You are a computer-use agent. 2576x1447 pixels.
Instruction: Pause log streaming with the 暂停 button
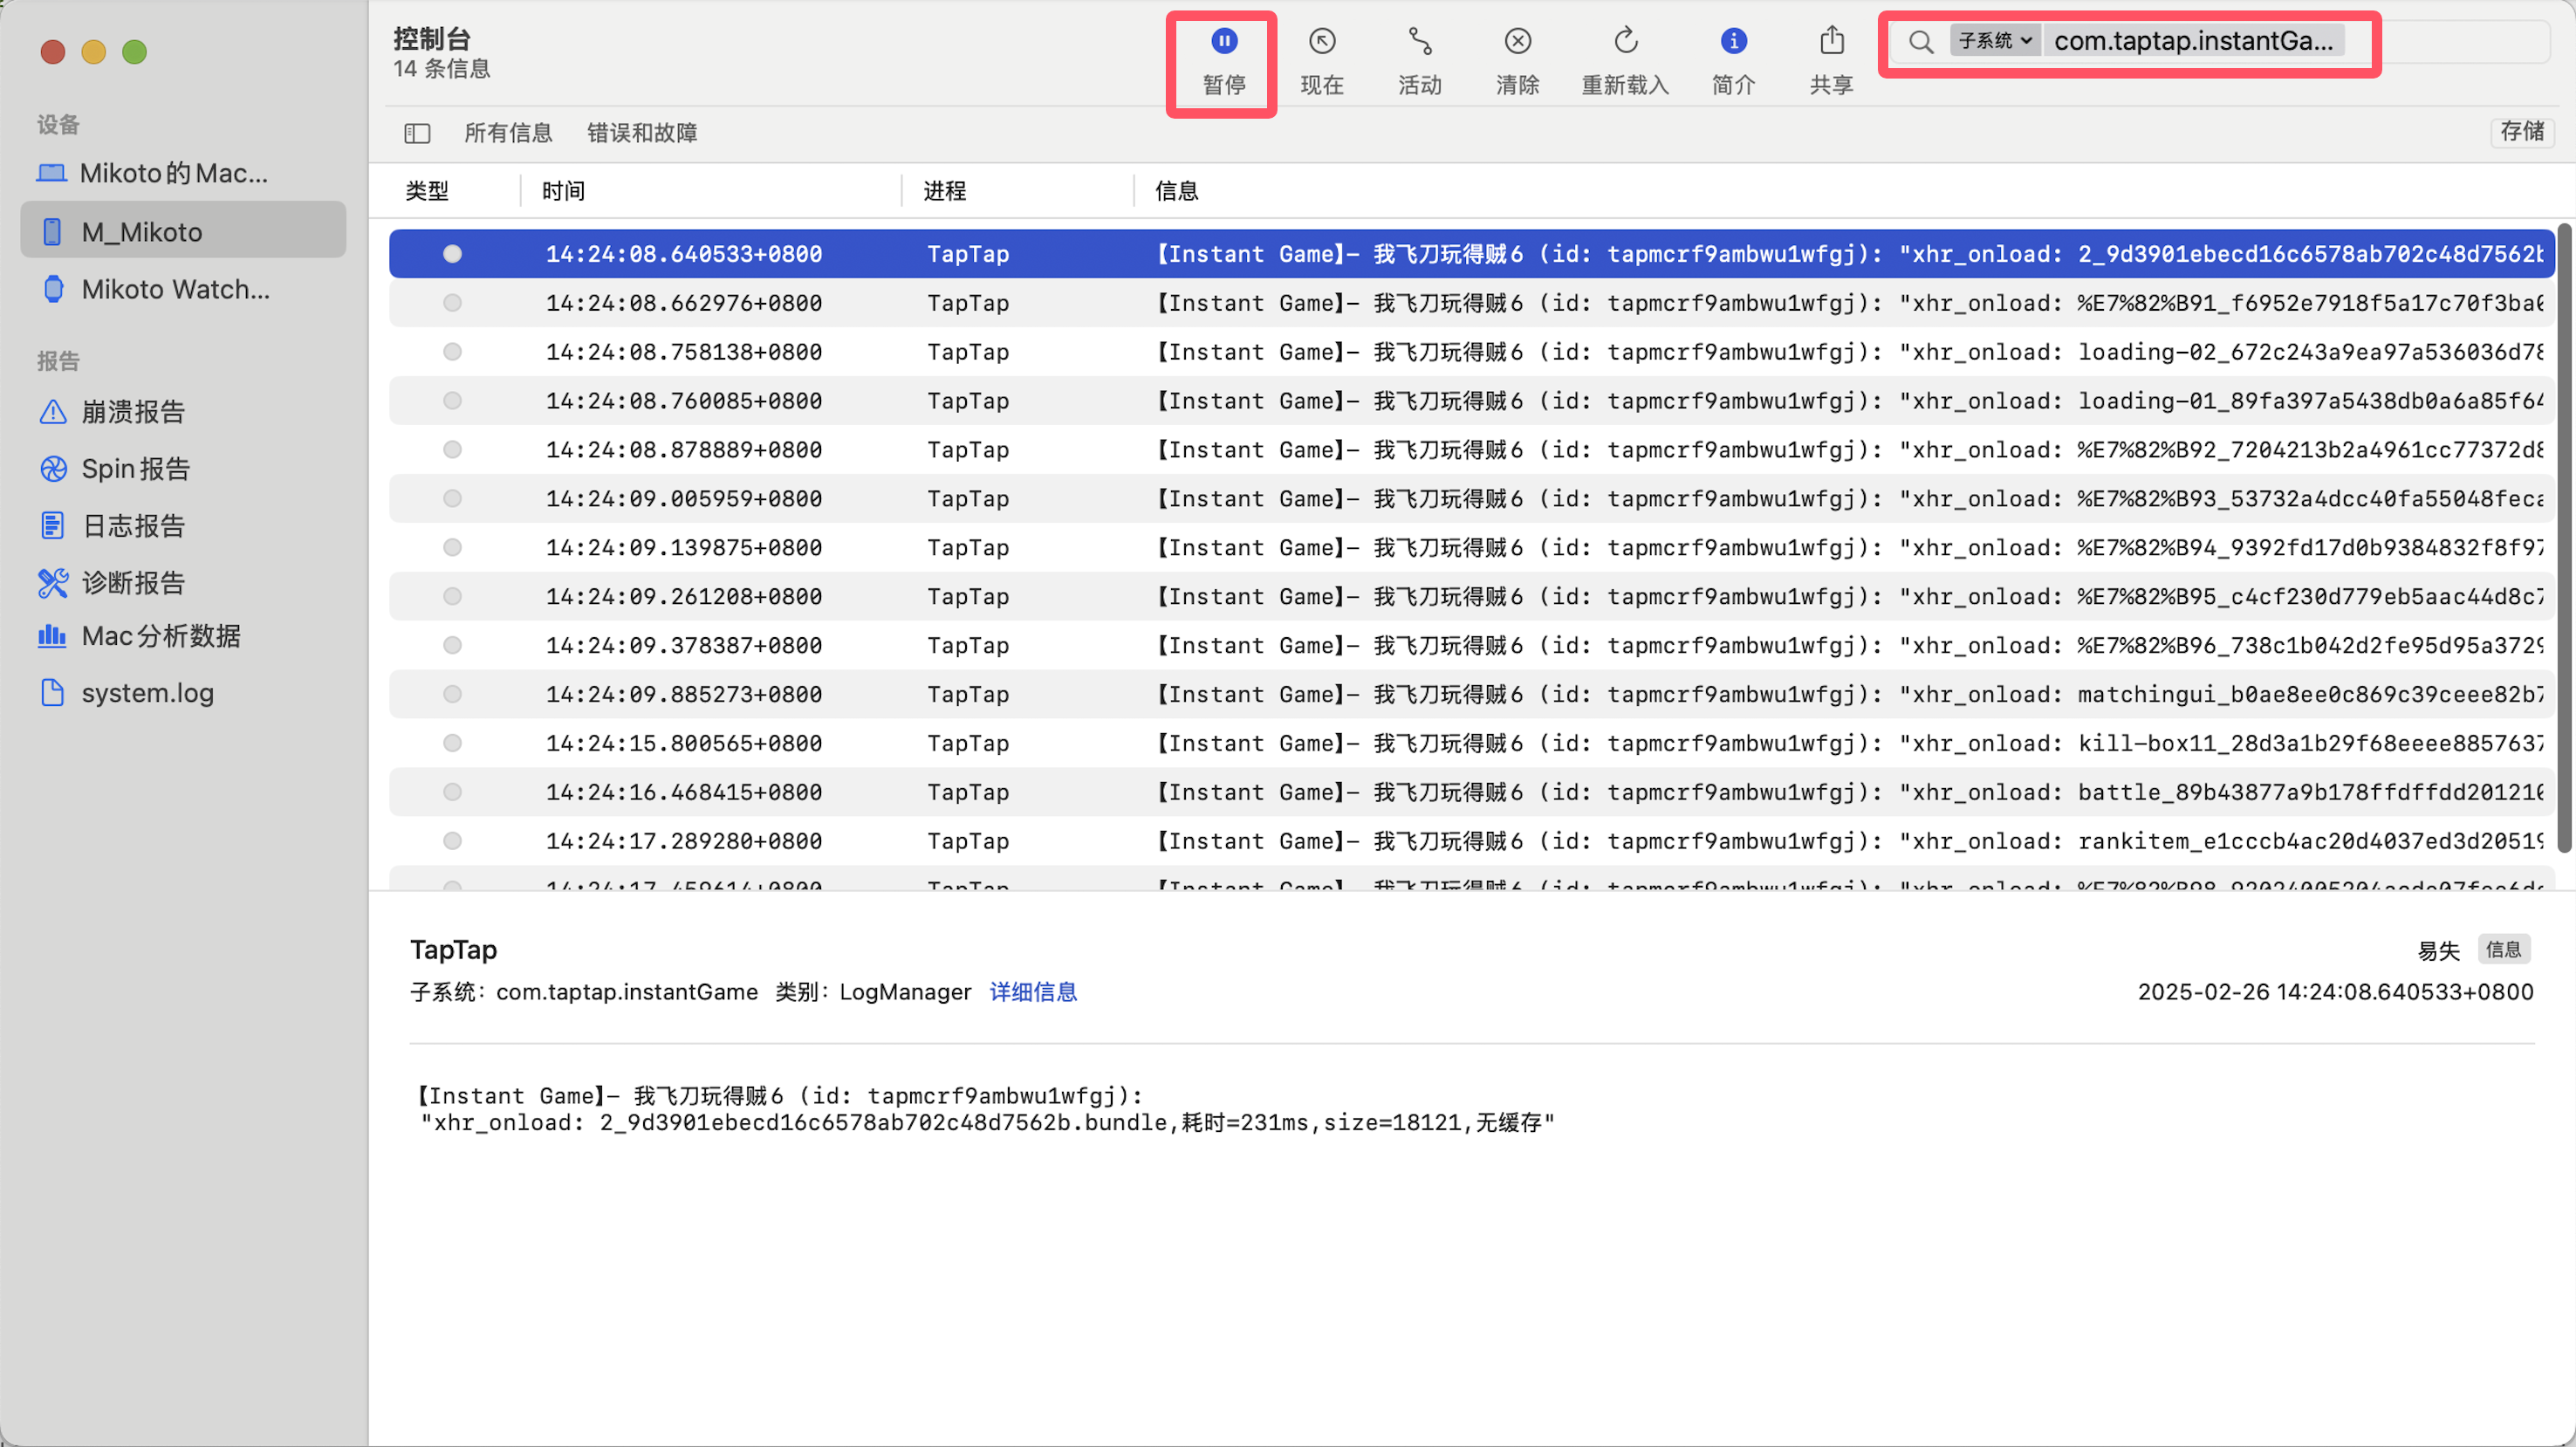1223,62
